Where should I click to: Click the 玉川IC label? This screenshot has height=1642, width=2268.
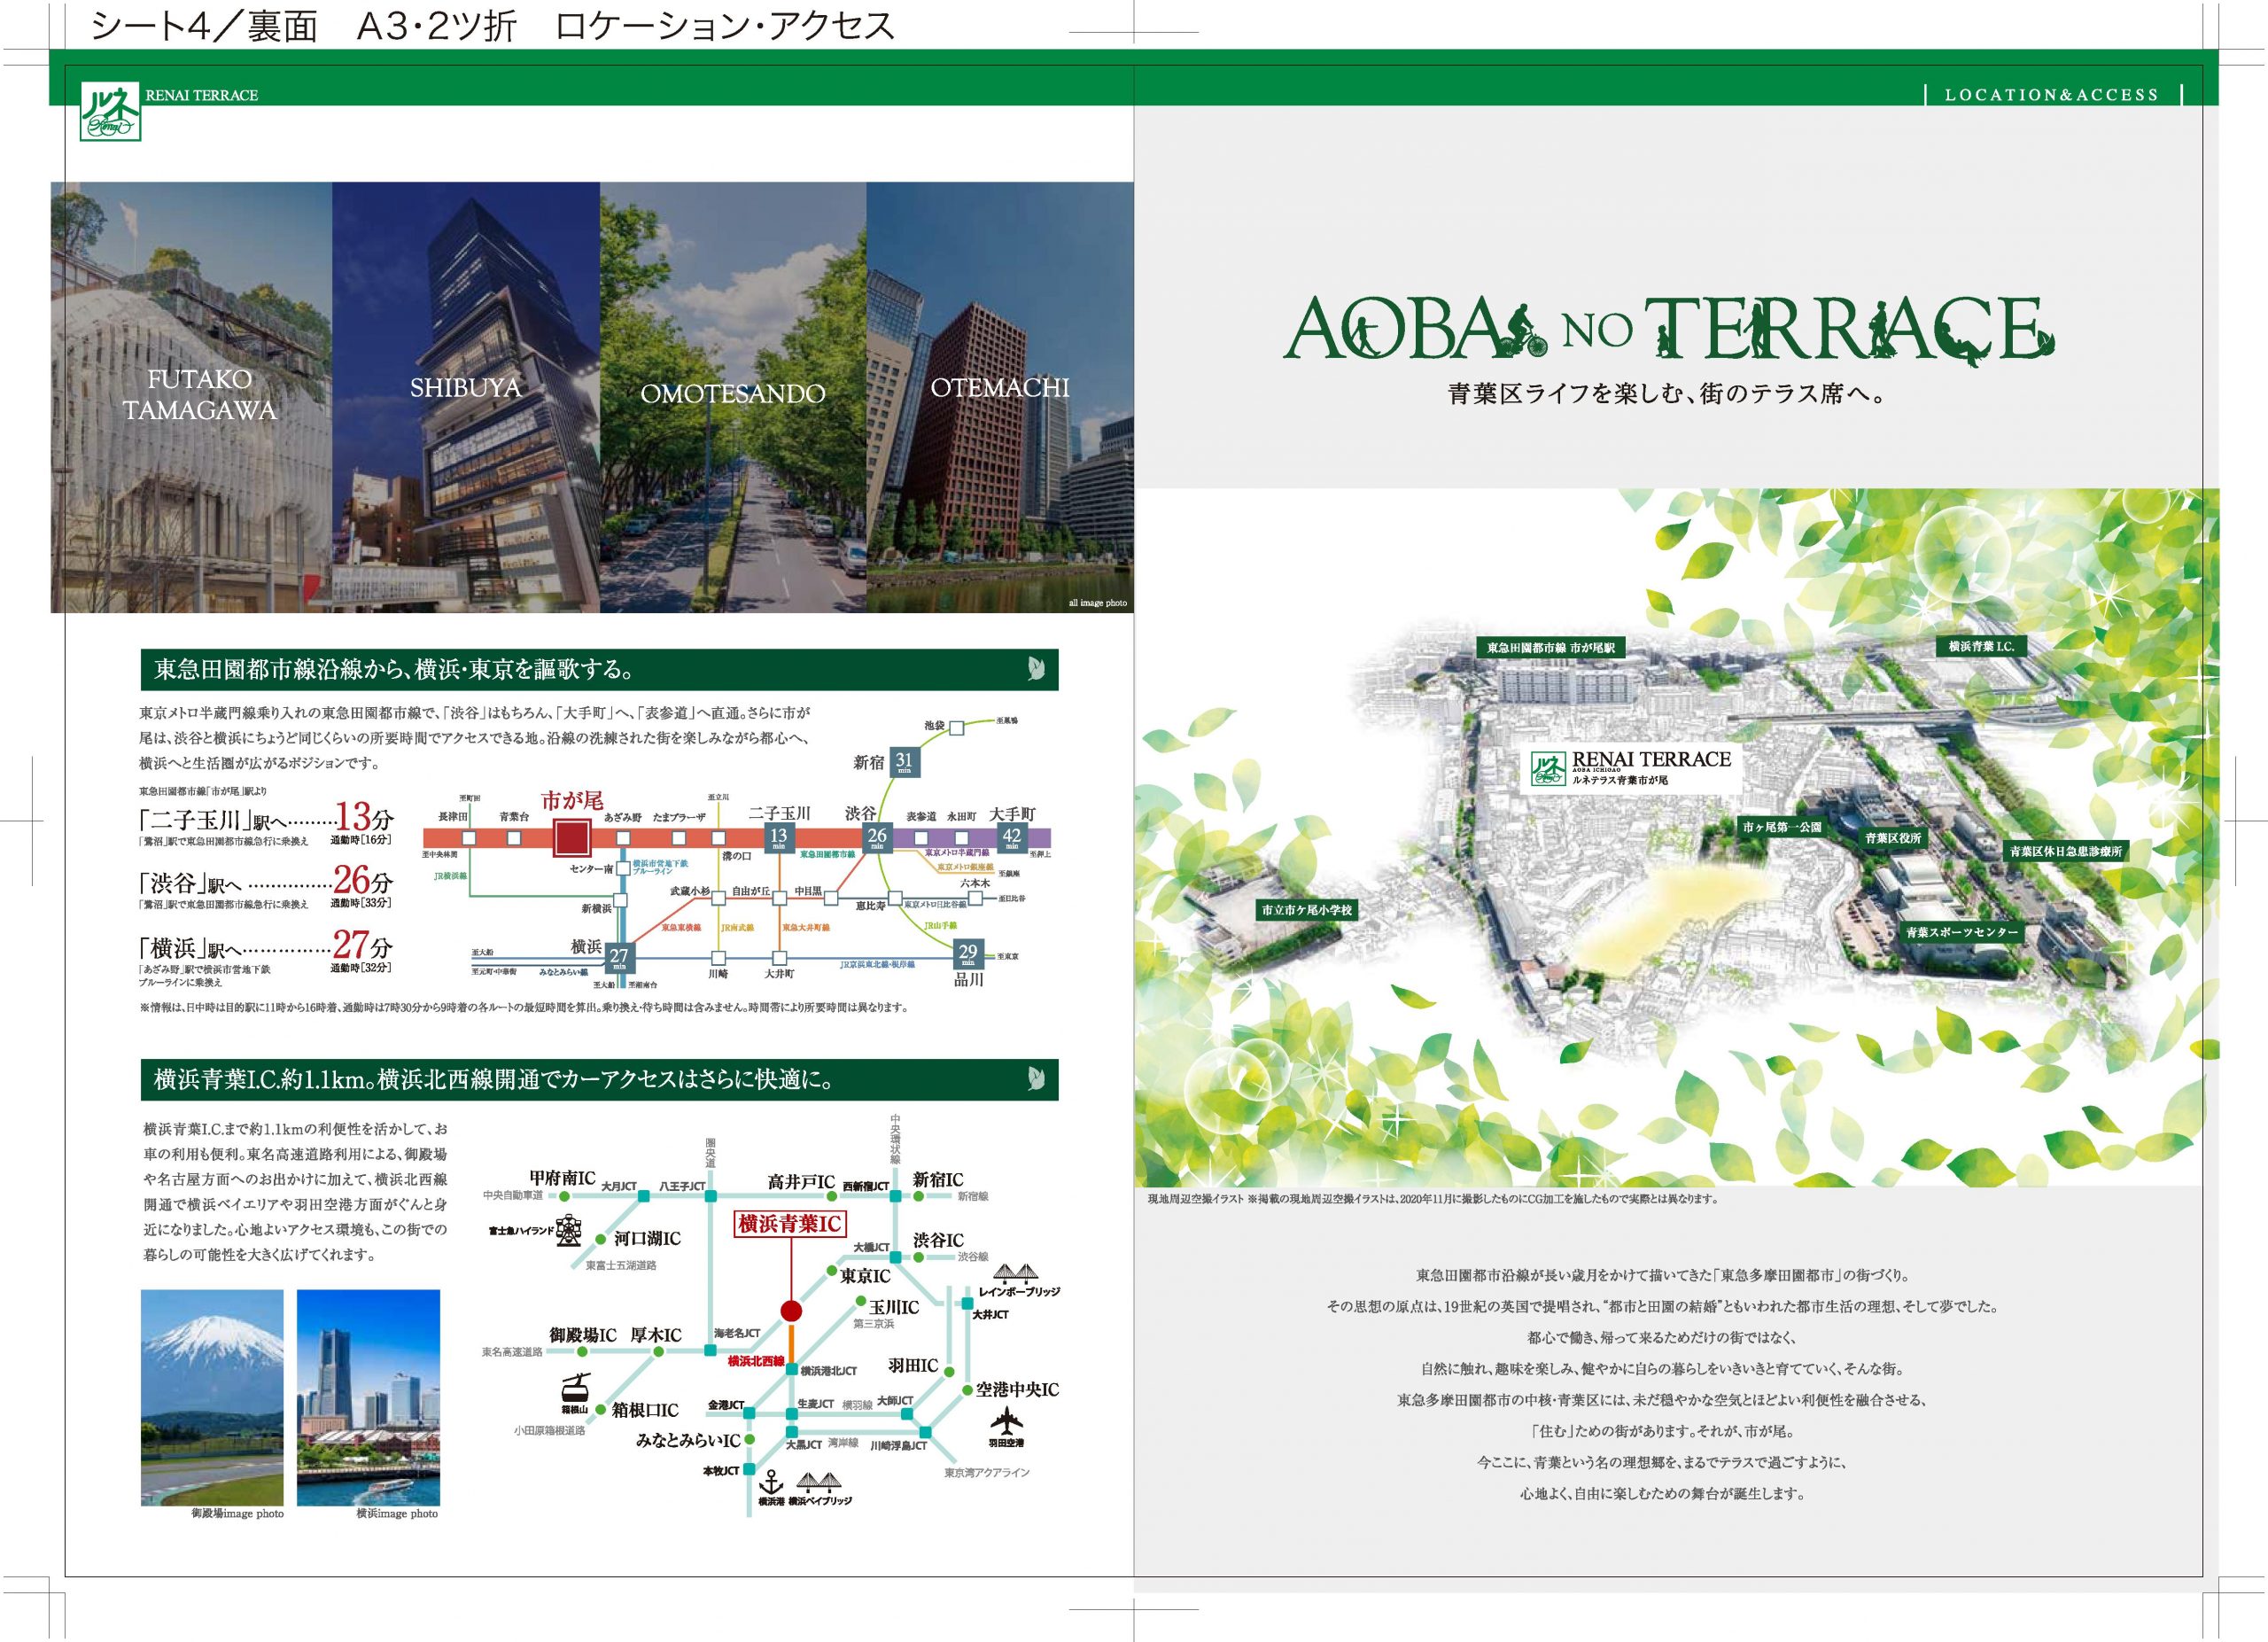[894, 1307]
